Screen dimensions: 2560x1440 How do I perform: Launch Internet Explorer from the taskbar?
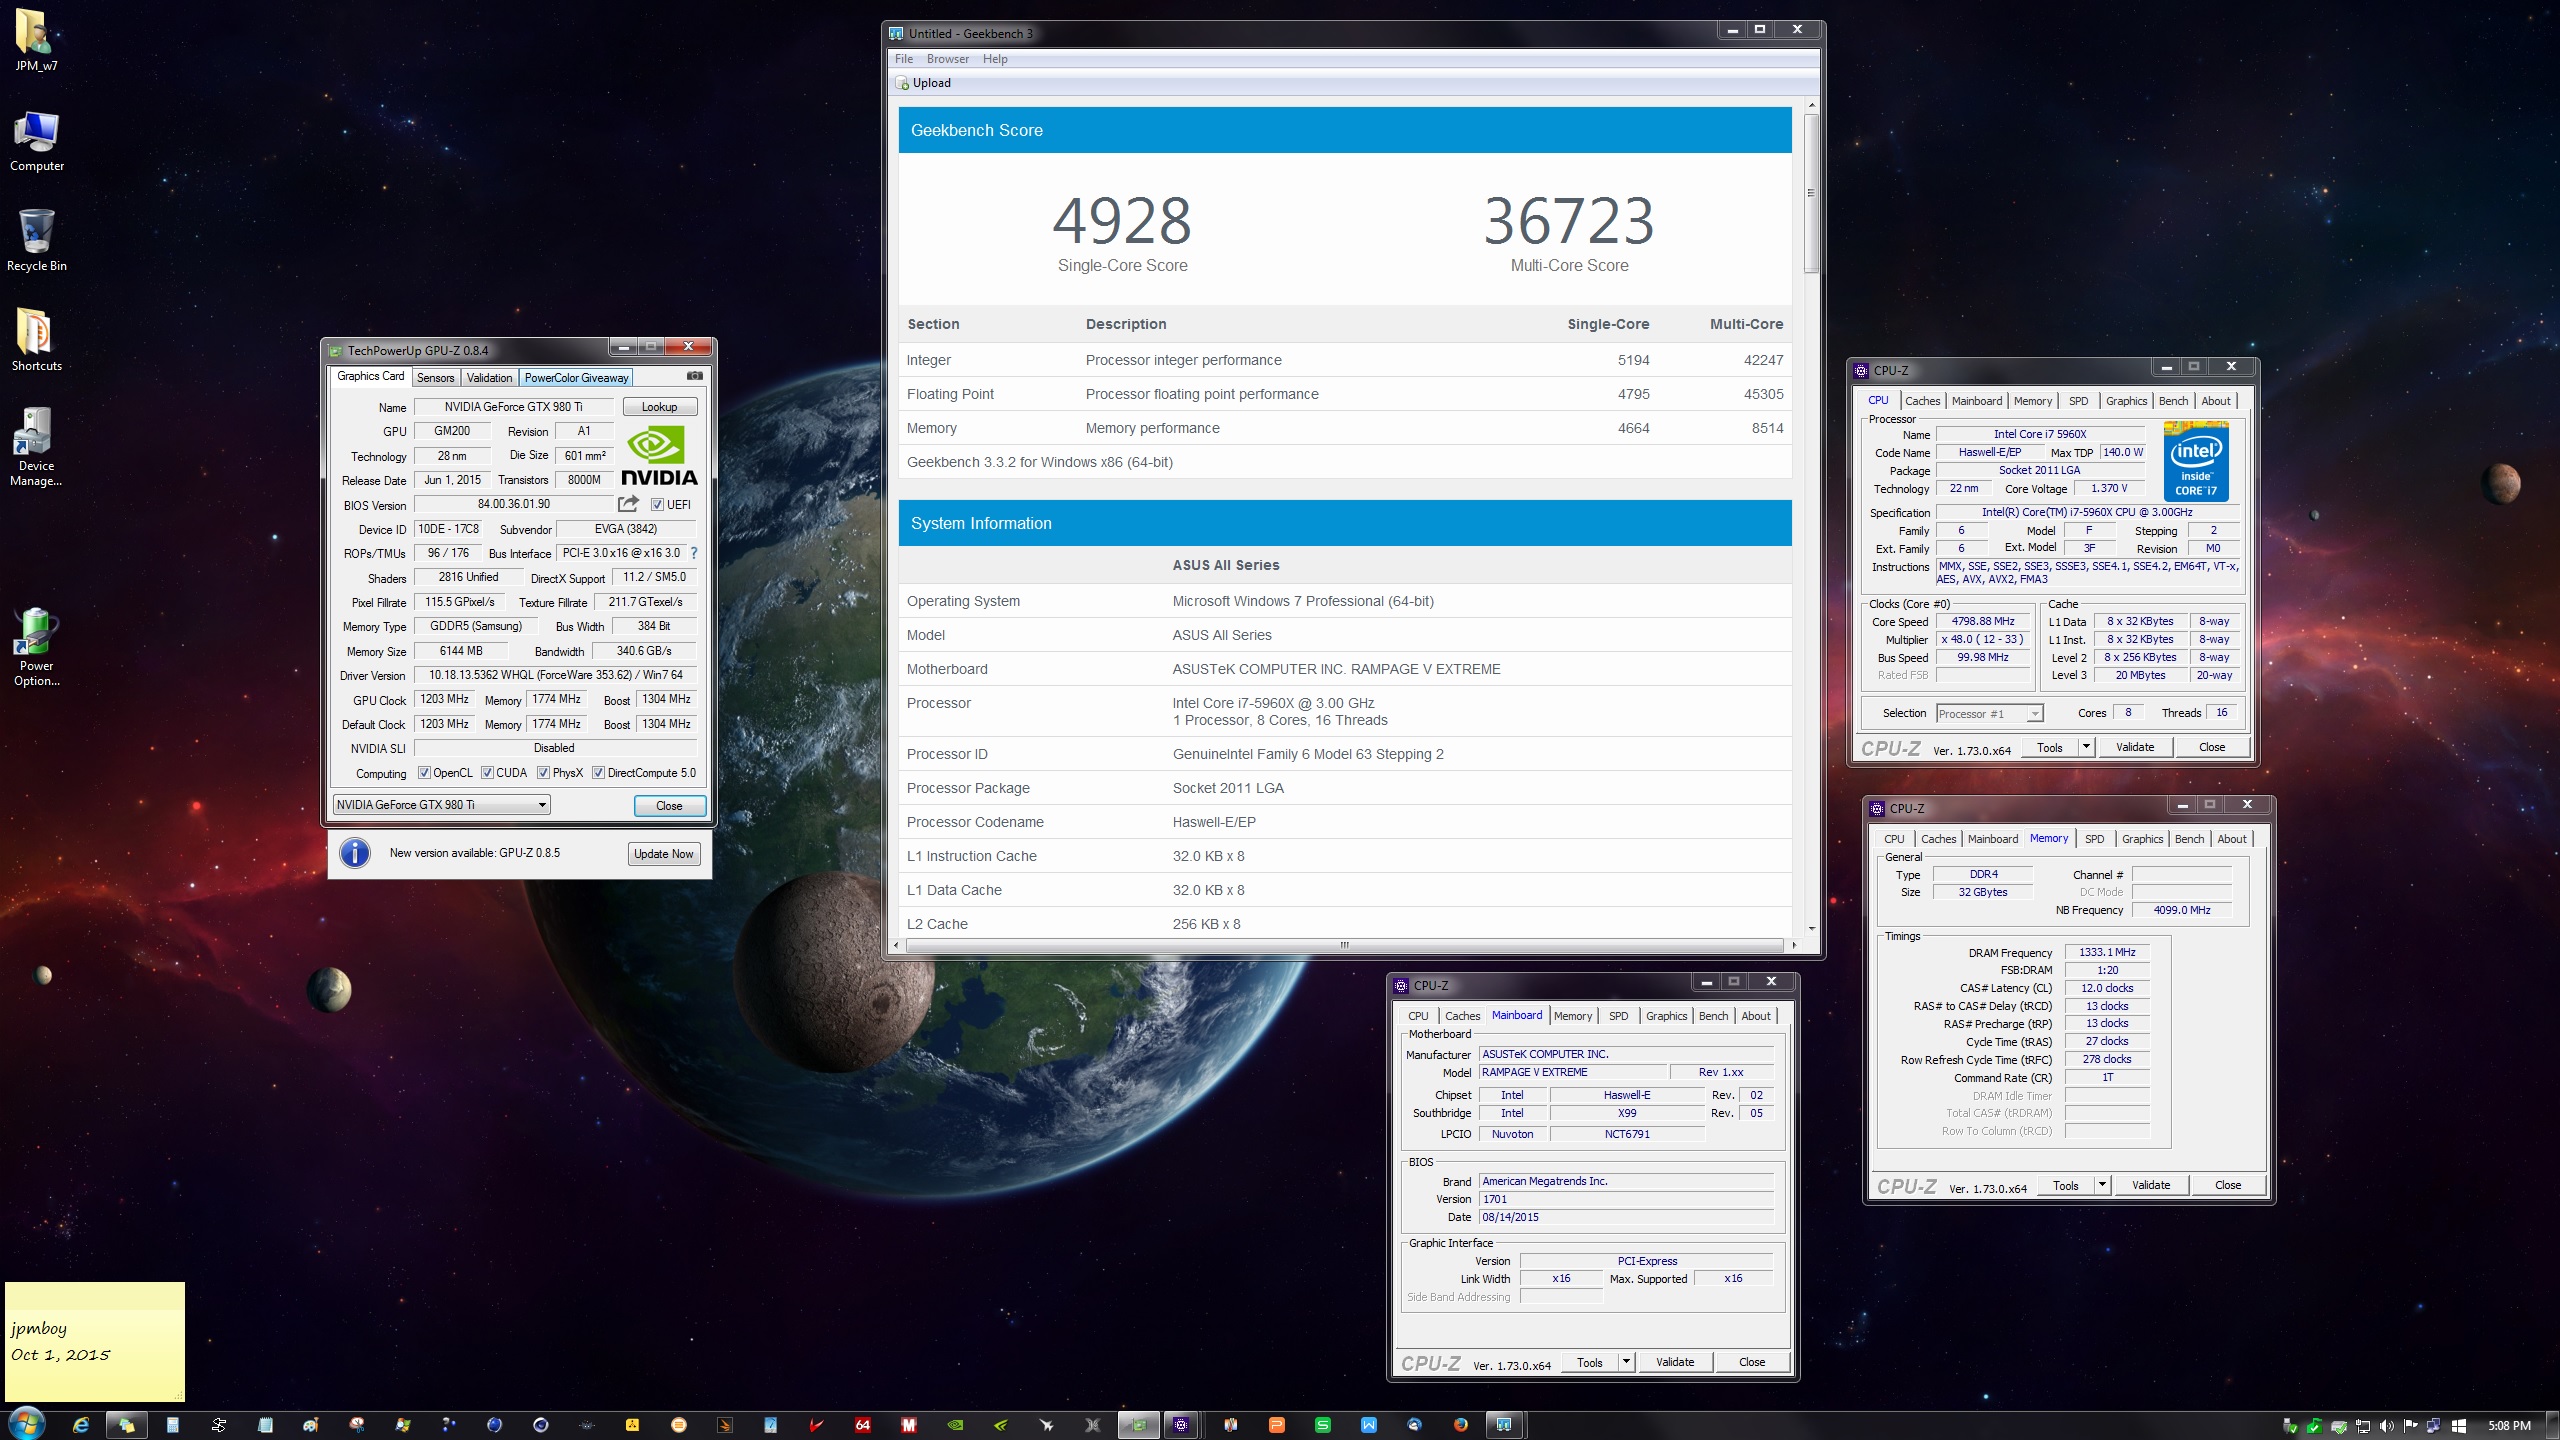[x=80, y=1425]
